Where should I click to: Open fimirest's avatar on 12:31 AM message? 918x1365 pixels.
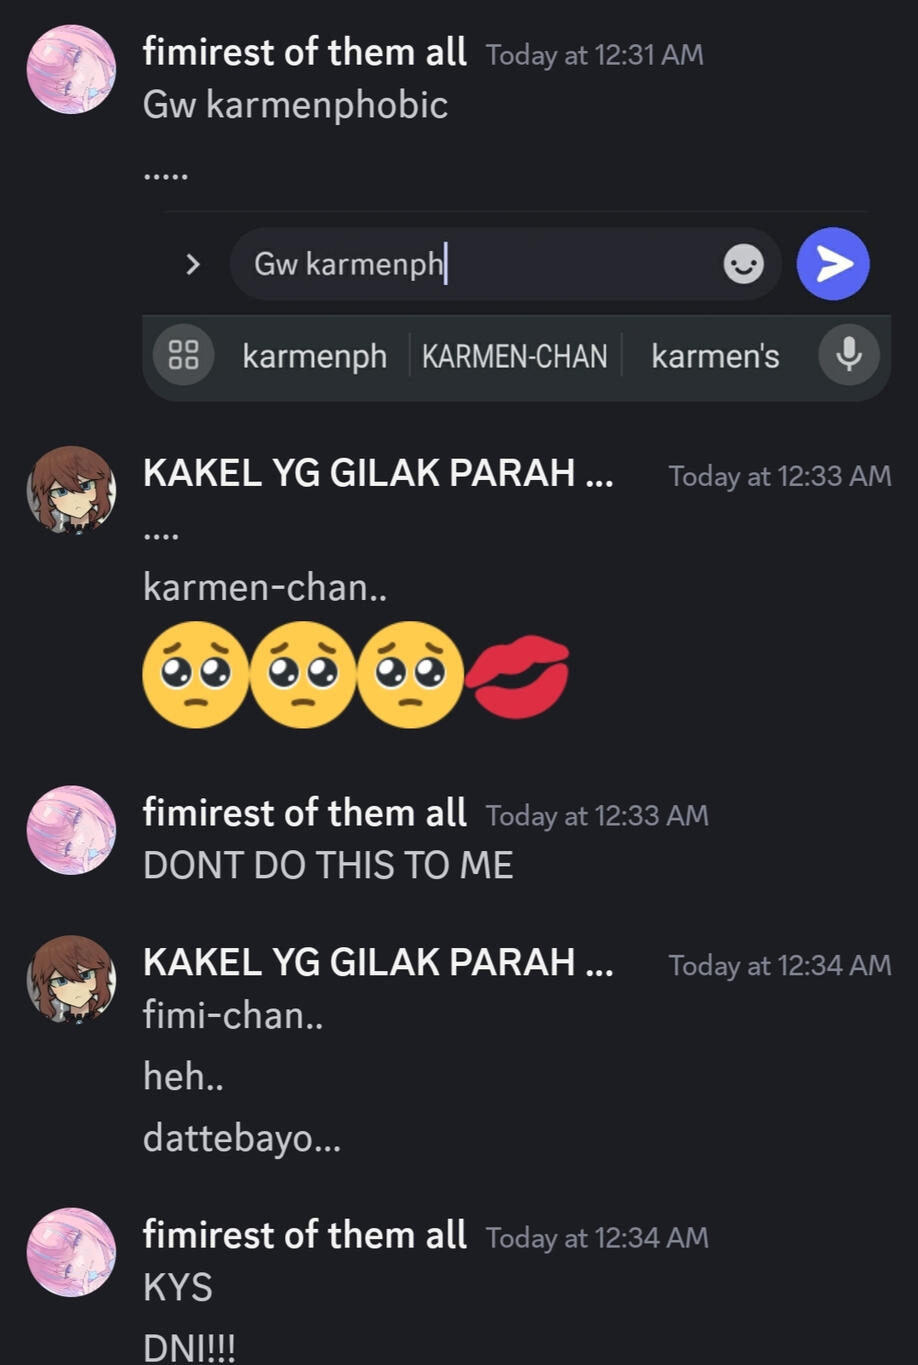tap(71, 69)
